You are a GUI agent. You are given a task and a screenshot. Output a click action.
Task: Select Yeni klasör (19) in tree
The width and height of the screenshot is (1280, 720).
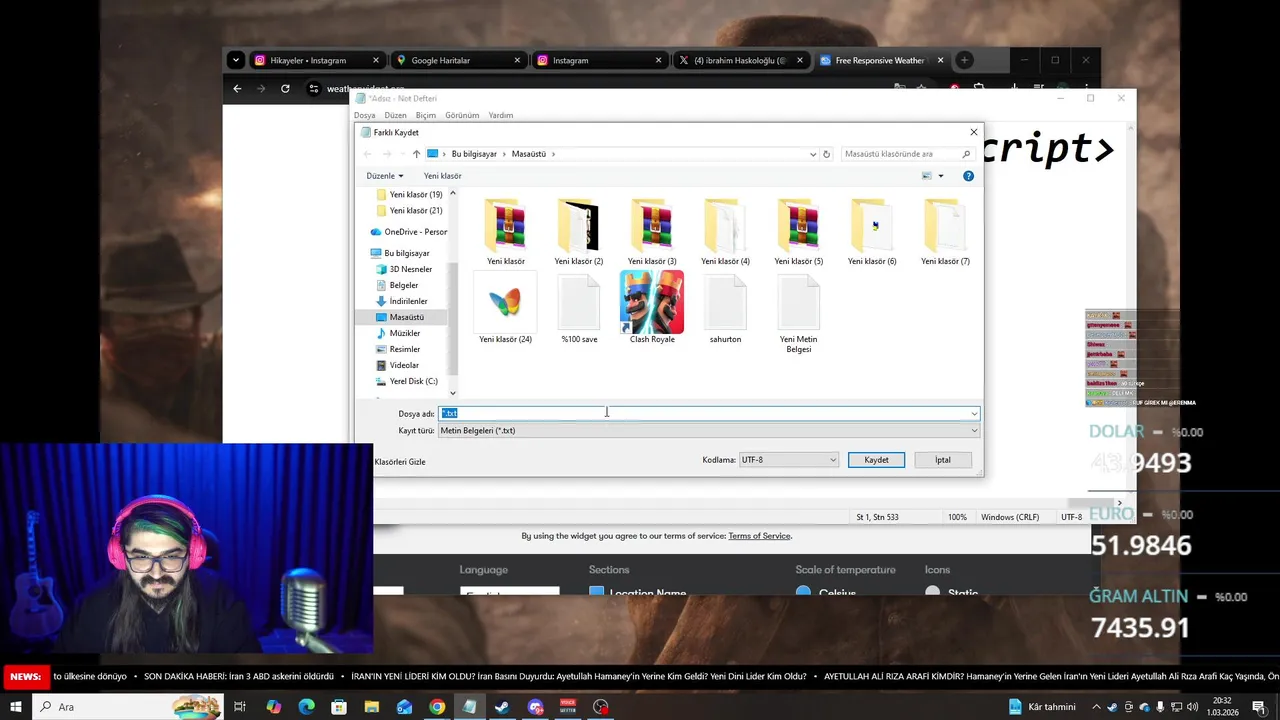pos(408,194)
